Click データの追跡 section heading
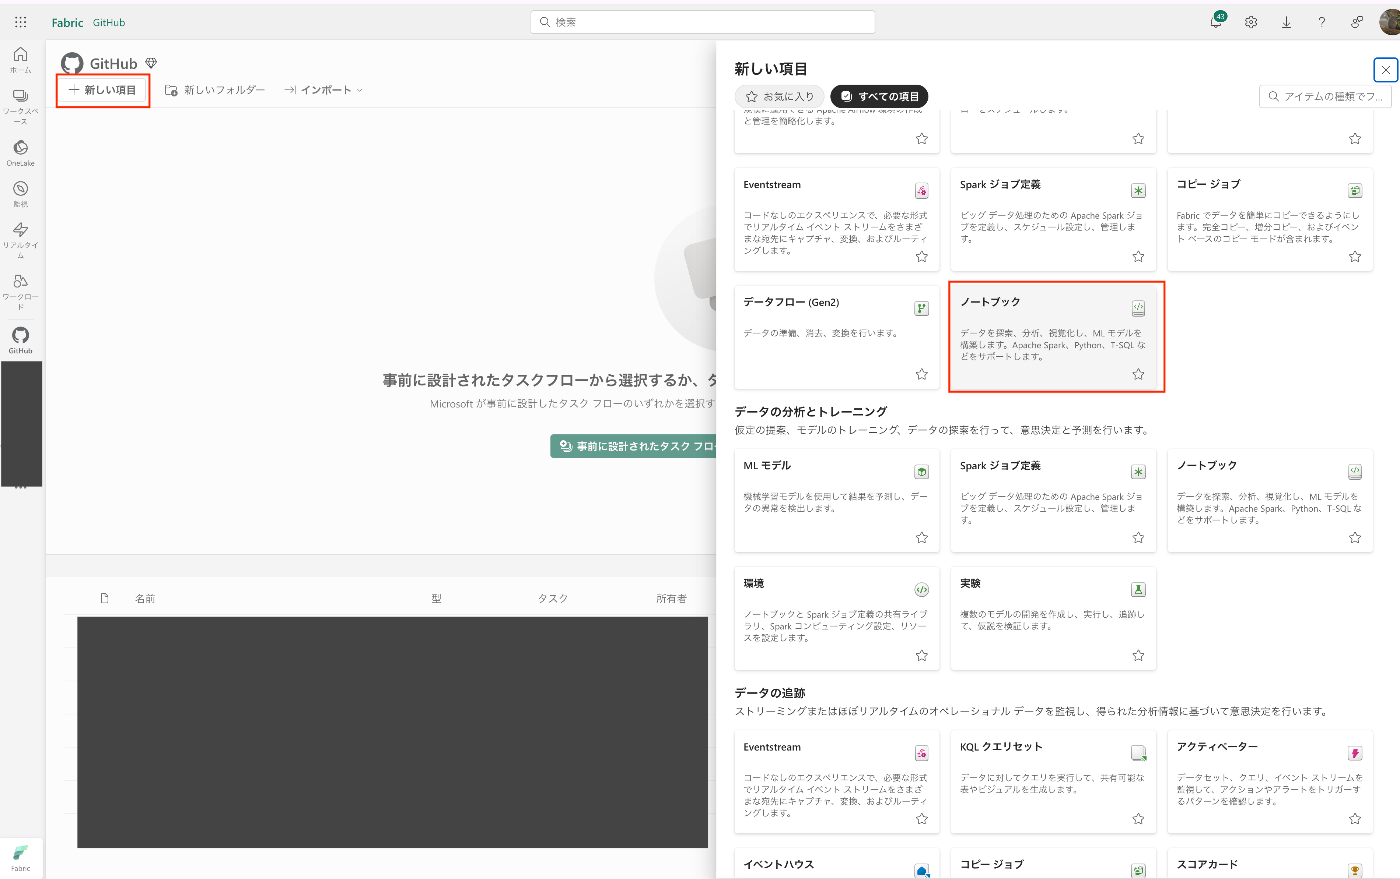 [770, 693]
